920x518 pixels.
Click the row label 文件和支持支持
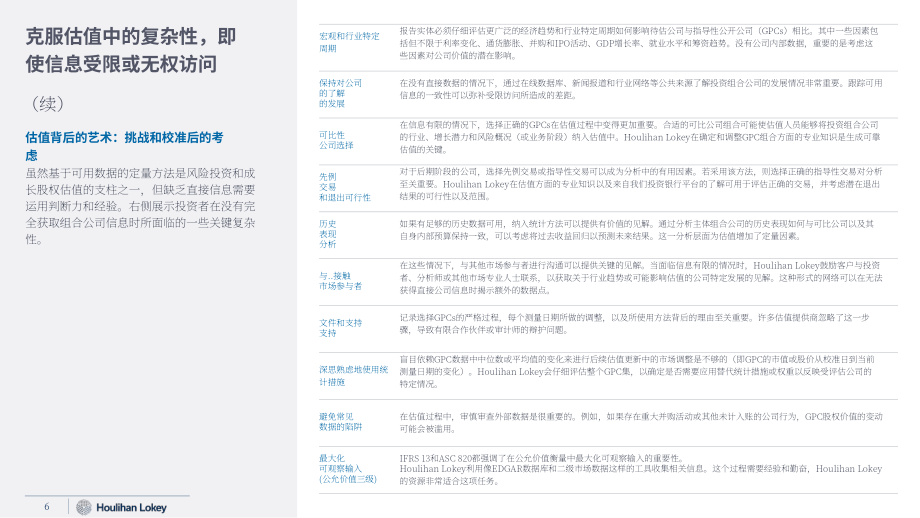pyautogui.click(x=341, y=328)
